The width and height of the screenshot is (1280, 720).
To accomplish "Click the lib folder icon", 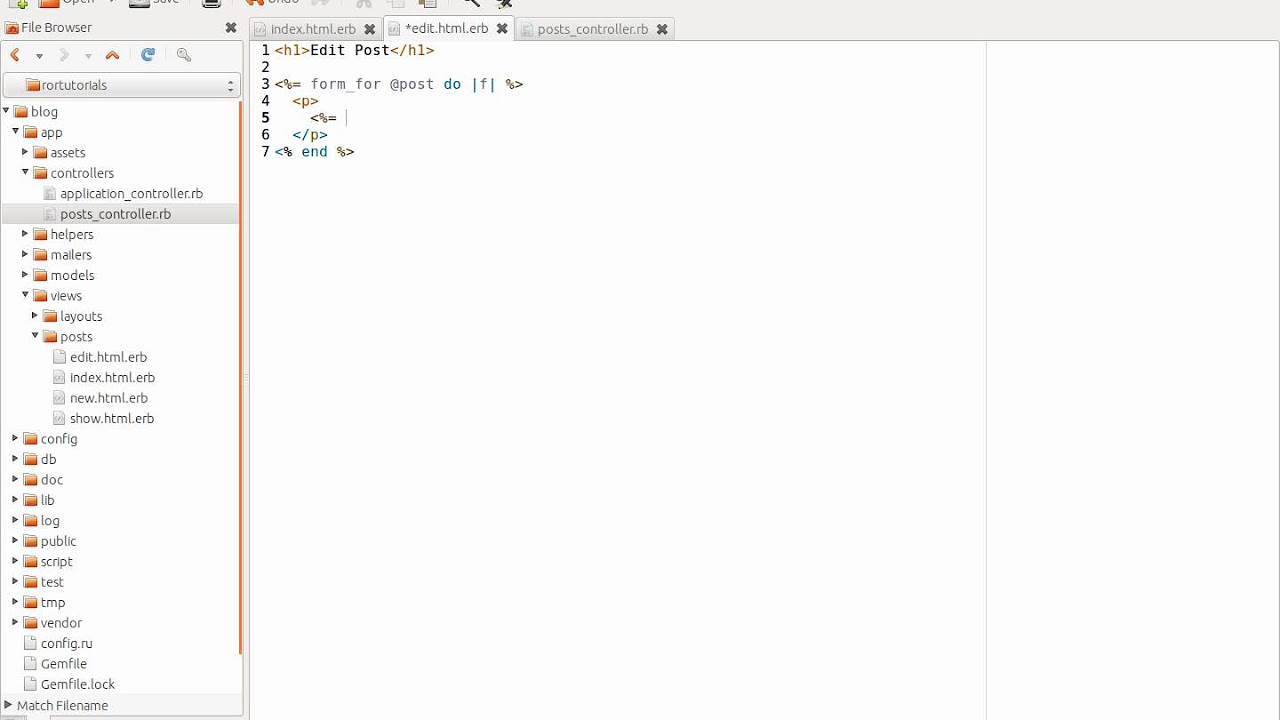I will click(x=31, y=500).
